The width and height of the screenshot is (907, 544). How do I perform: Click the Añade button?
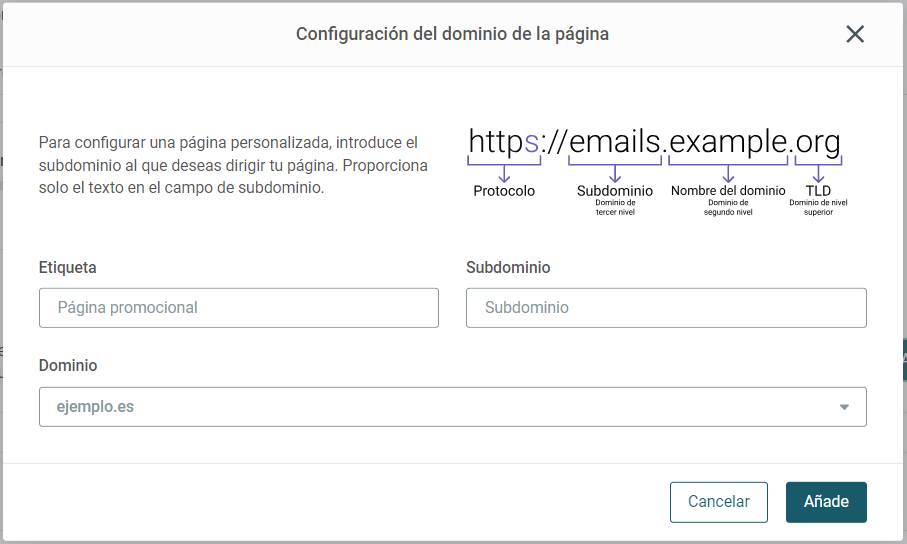[826, 502]
